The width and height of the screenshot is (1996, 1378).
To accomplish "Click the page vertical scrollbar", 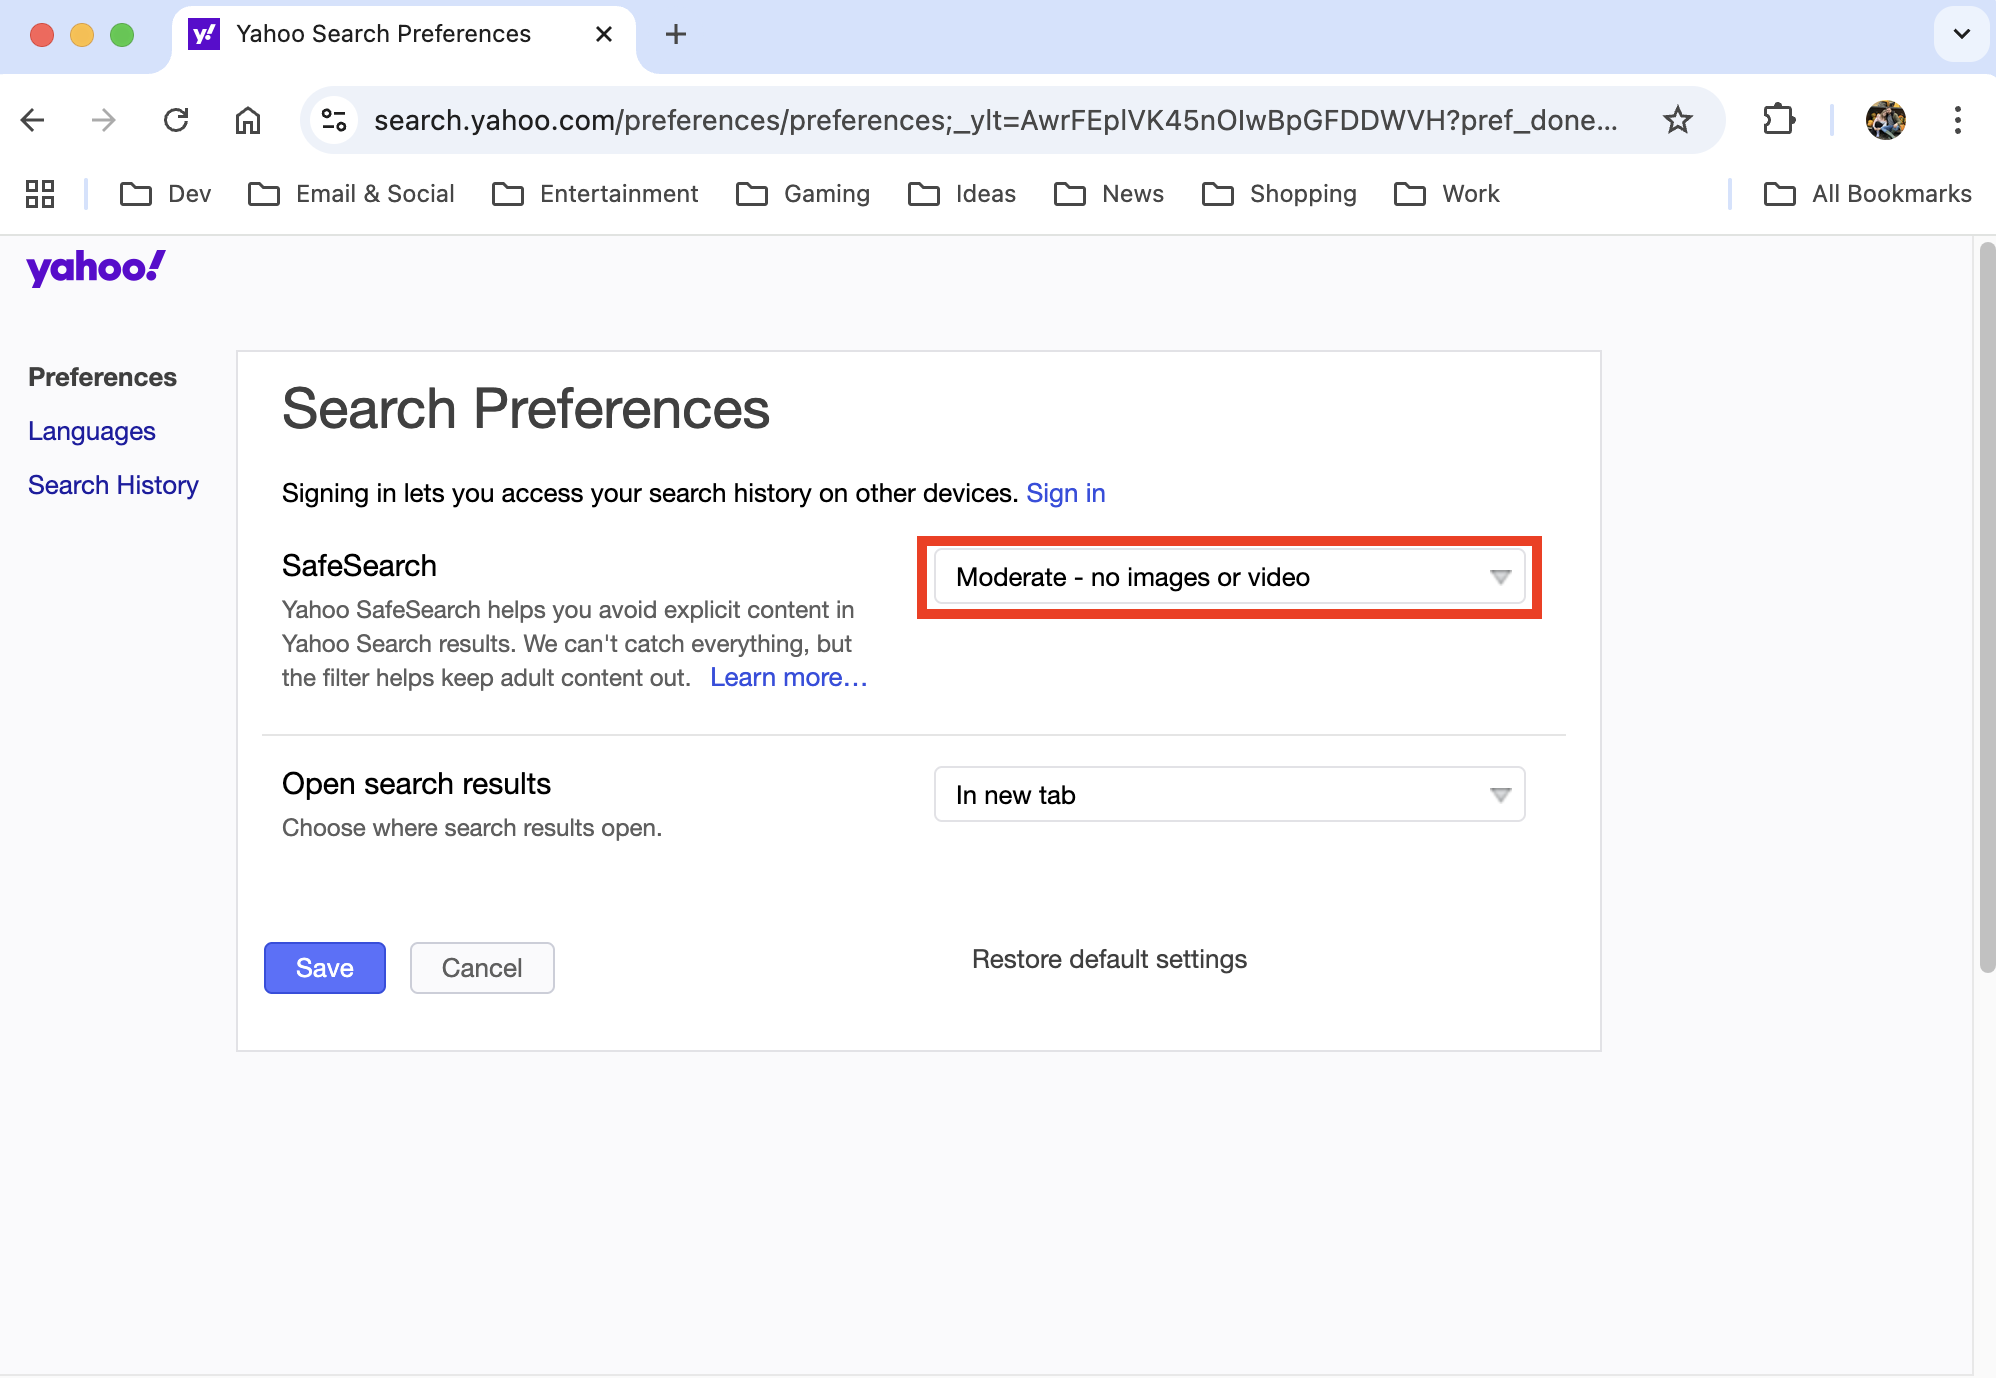I will (1986, 607).
